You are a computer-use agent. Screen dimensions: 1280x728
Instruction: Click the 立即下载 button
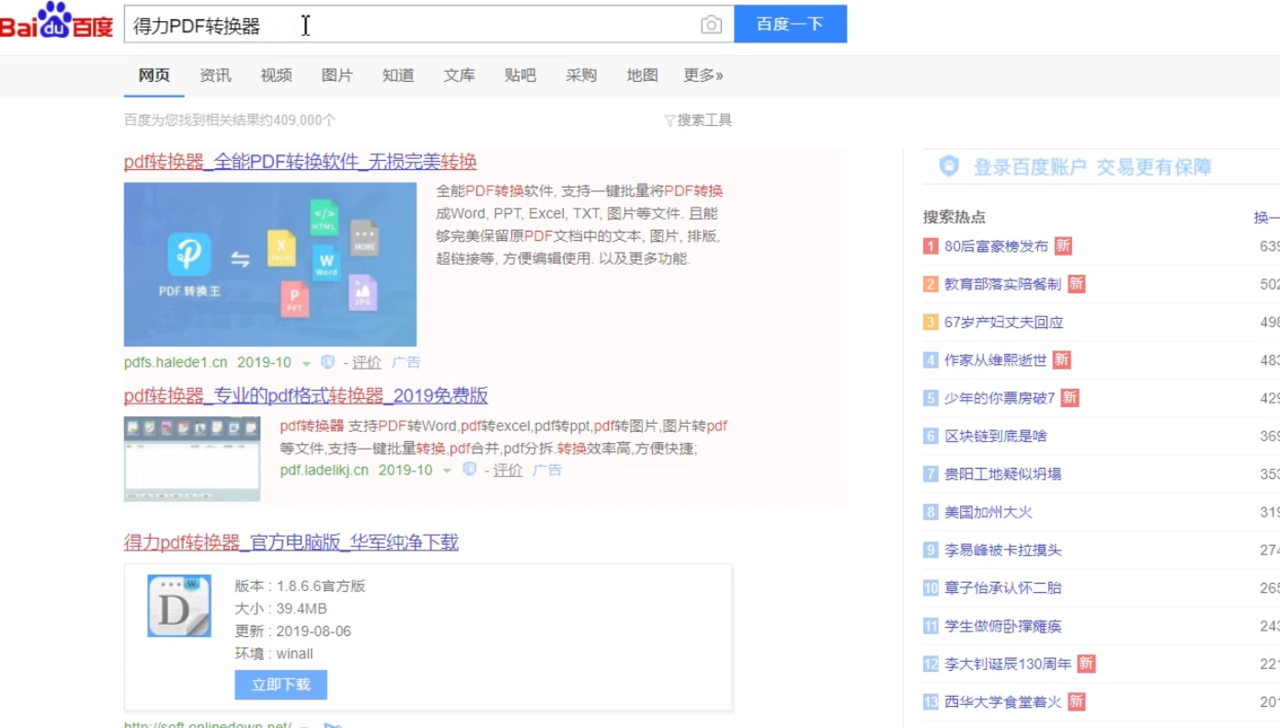(x=281, y=685)
